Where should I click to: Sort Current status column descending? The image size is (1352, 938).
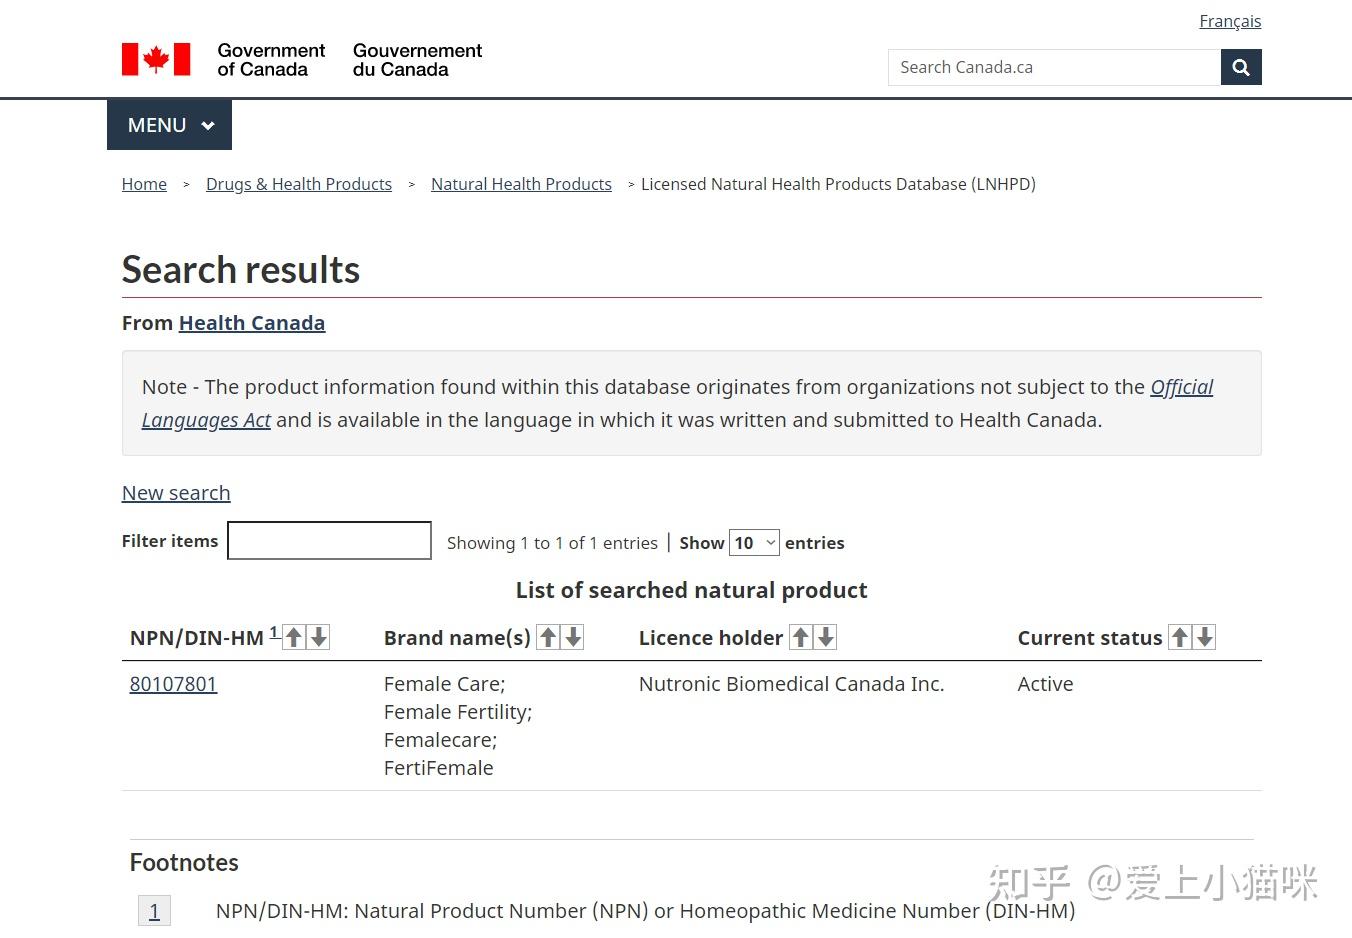tap(1205, 637)
